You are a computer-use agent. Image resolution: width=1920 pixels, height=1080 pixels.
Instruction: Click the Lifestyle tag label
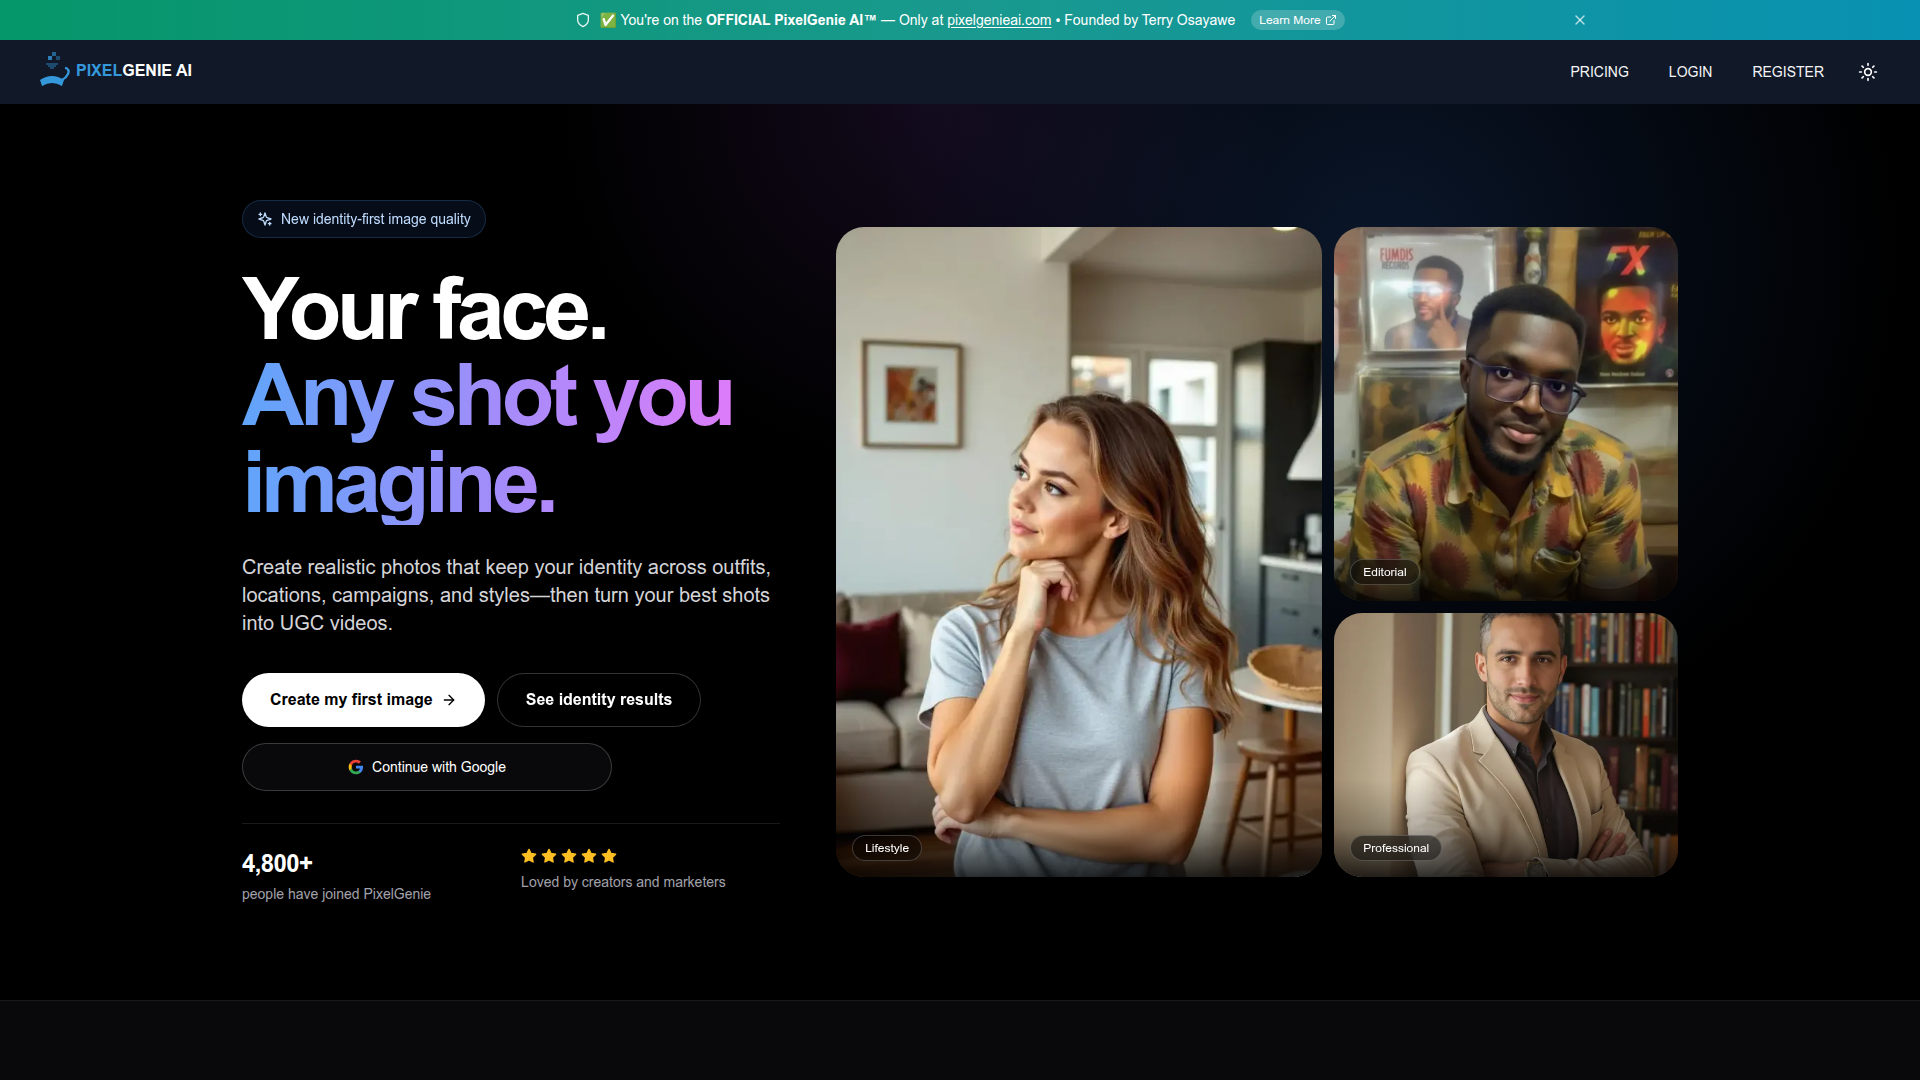[887, 848]
